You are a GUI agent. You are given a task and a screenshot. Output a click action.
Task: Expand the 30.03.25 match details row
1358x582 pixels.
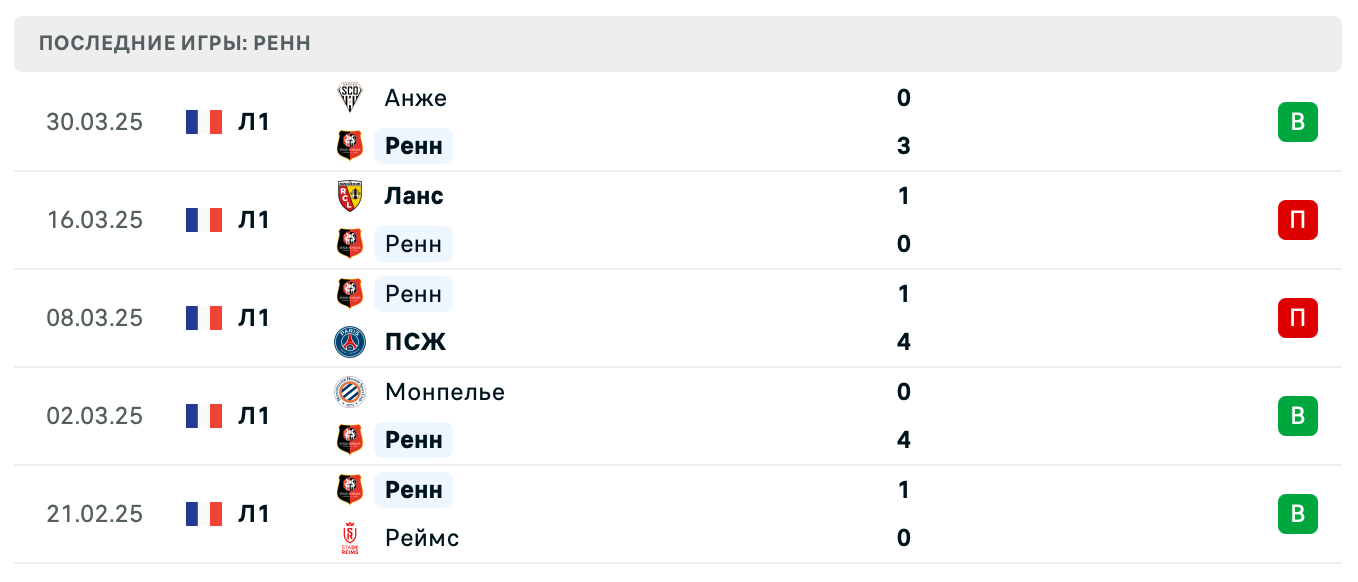[x=700, y=122]
